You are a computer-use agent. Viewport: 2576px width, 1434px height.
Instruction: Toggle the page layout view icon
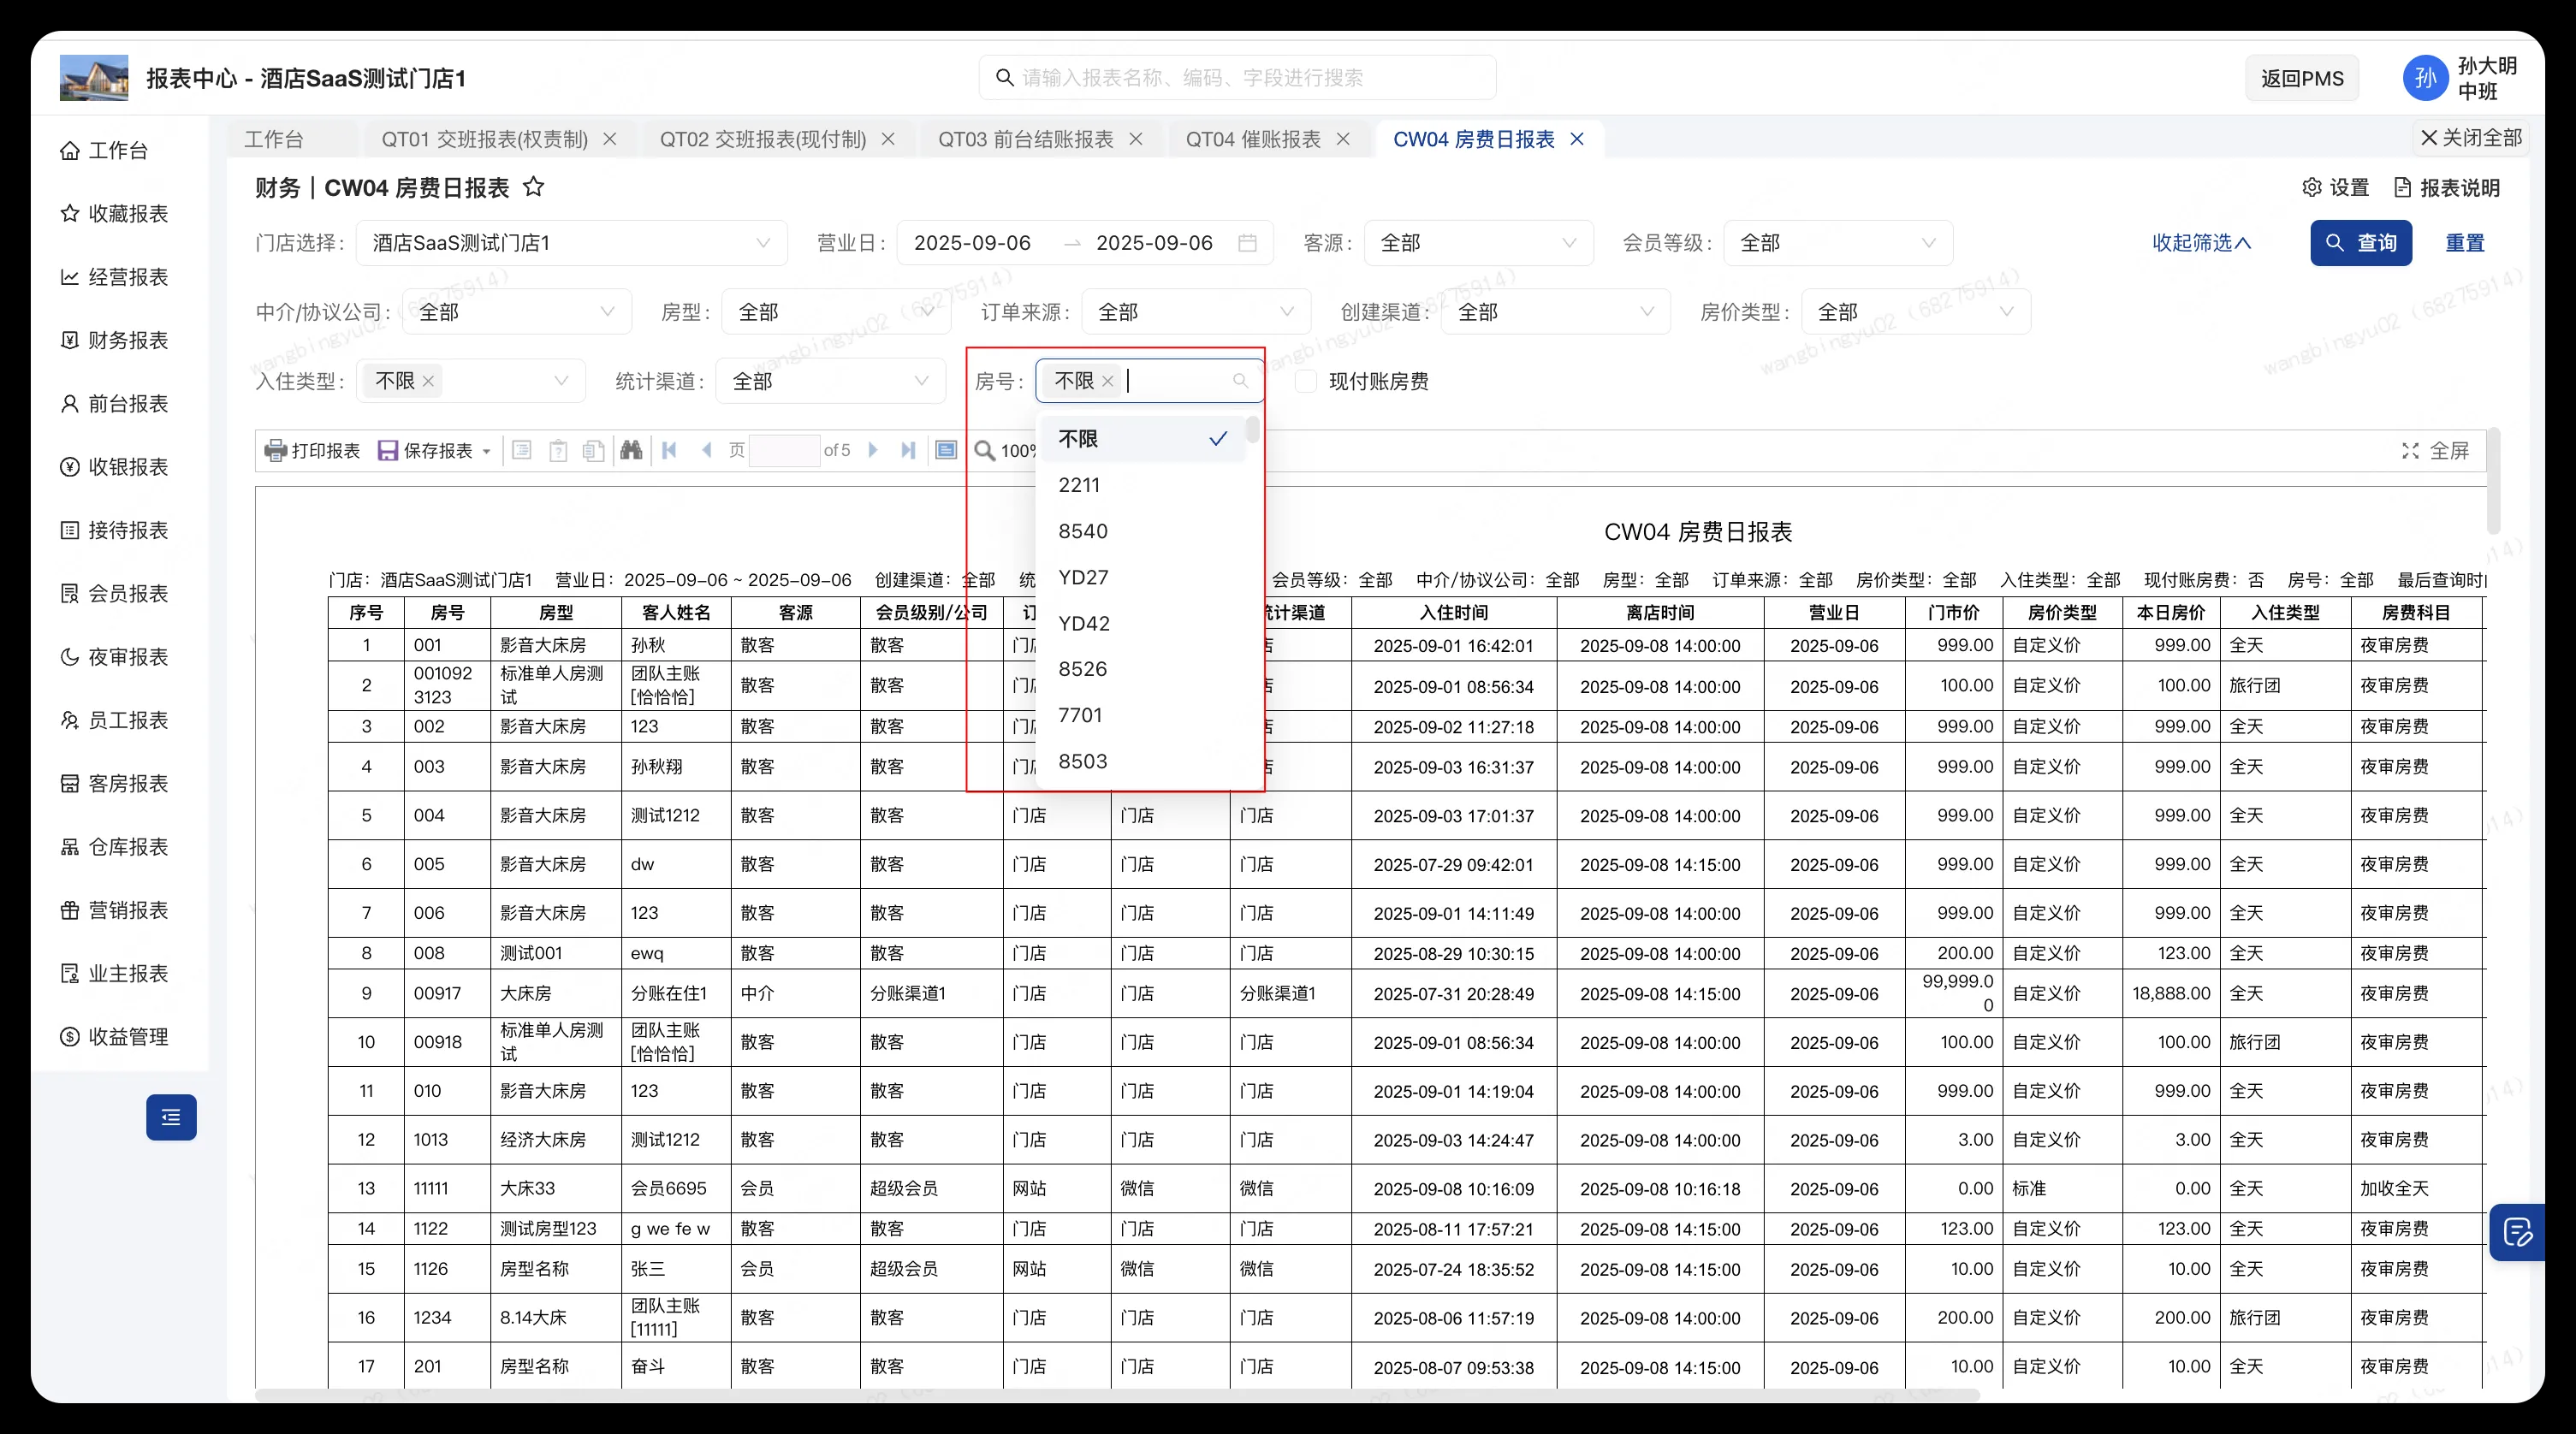[946, 450]
